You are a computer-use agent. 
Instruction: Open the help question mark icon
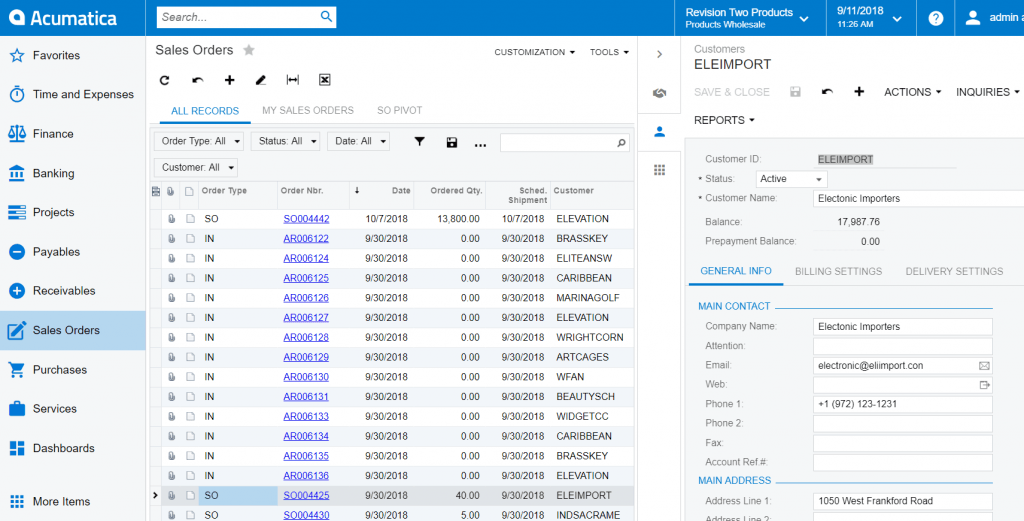point(935,18)
